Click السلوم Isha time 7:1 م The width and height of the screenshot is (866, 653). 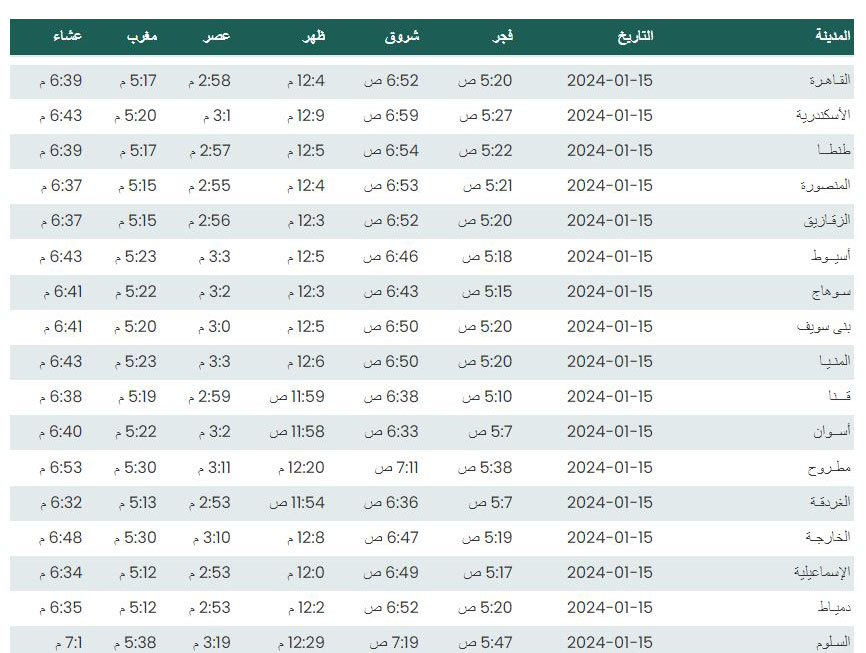click(x=68, y=643)
